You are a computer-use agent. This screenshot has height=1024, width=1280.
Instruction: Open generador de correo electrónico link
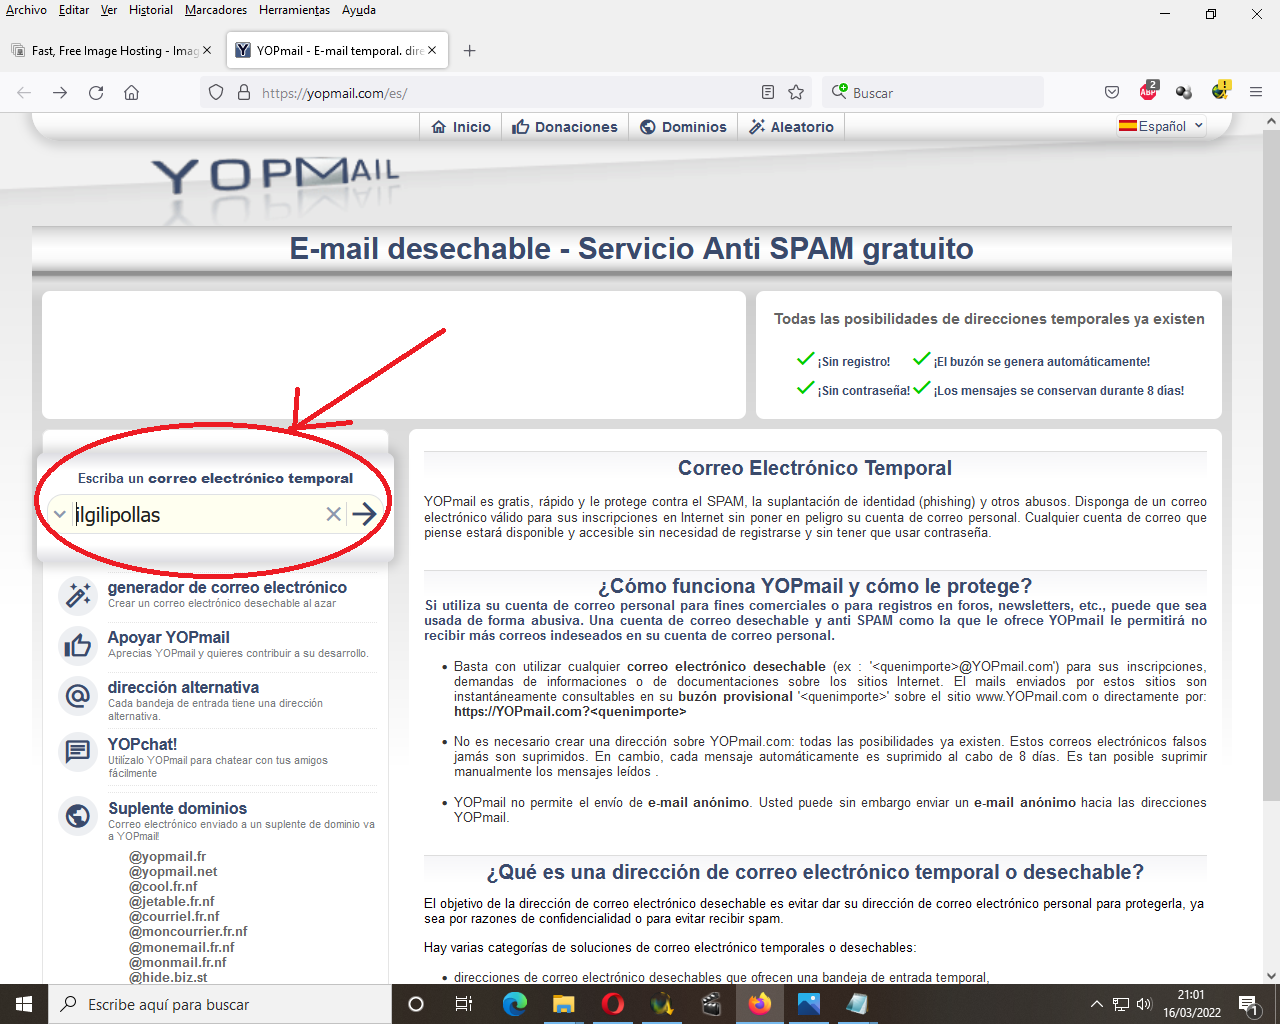(x=227, y=587)
